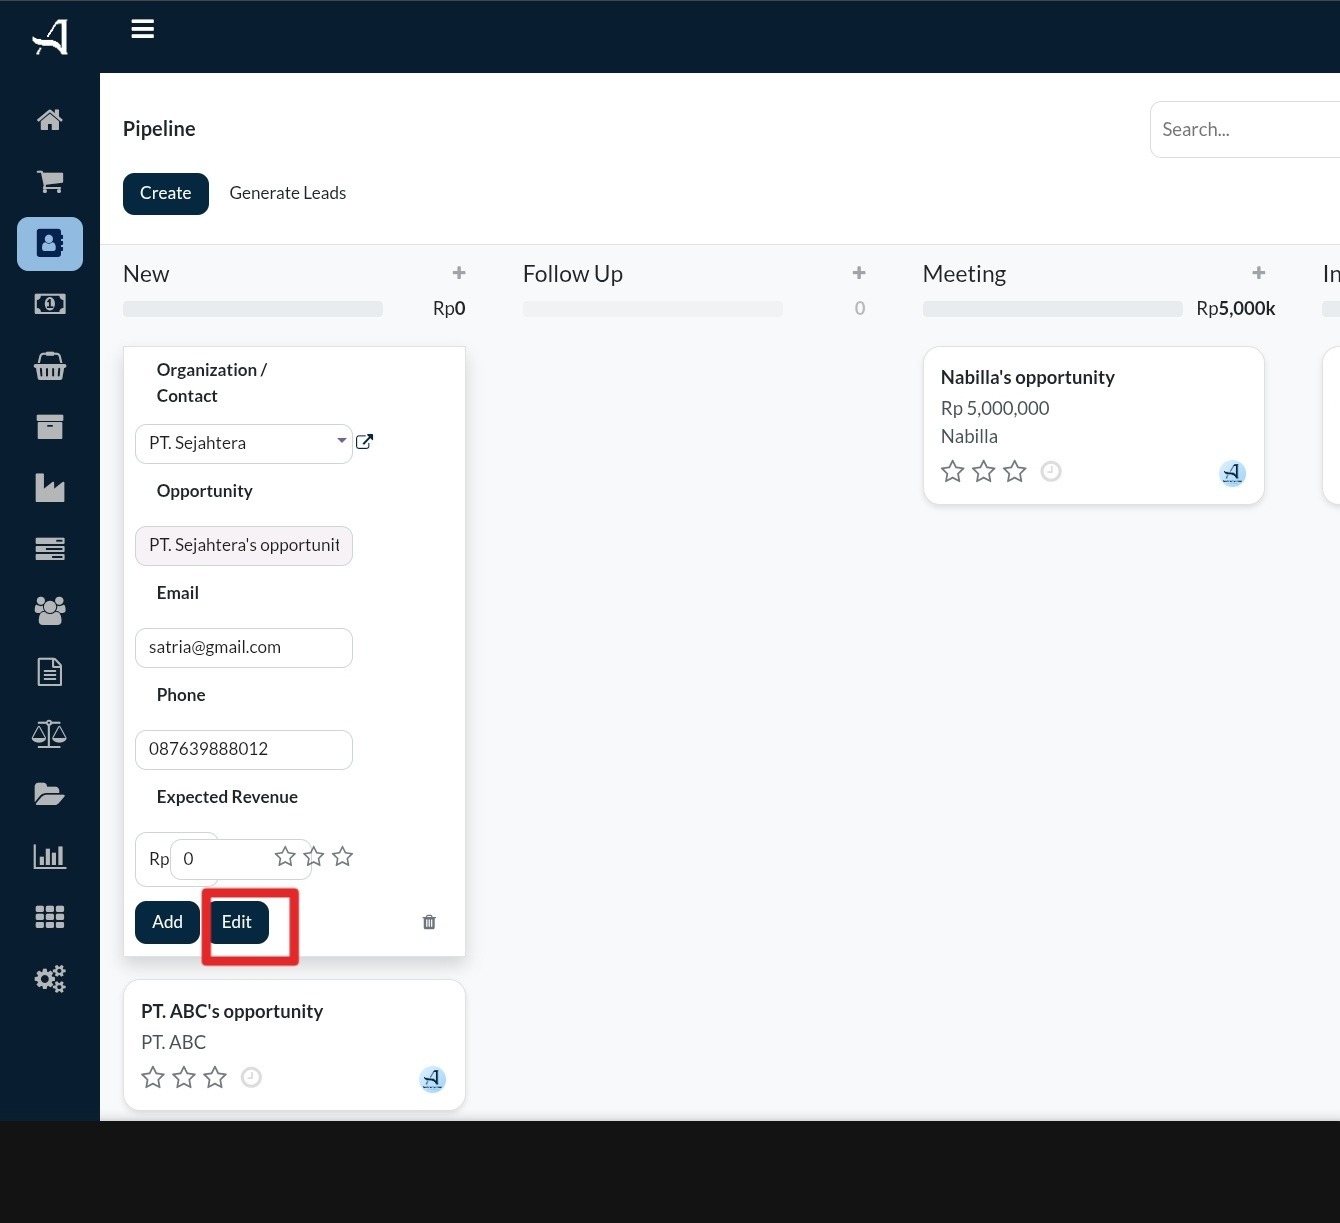Click the New column progress bar
Image resolution: width=1340 pixels, height=1223 pixels.
[x=253, y=309]
